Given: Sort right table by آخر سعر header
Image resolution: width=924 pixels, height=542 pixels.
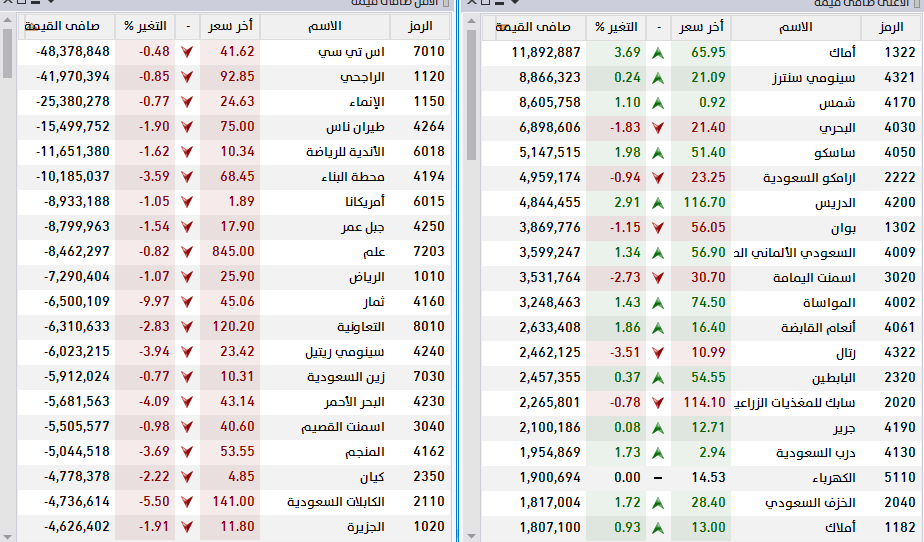Looking at the screenshot, I should coord(701,27).
